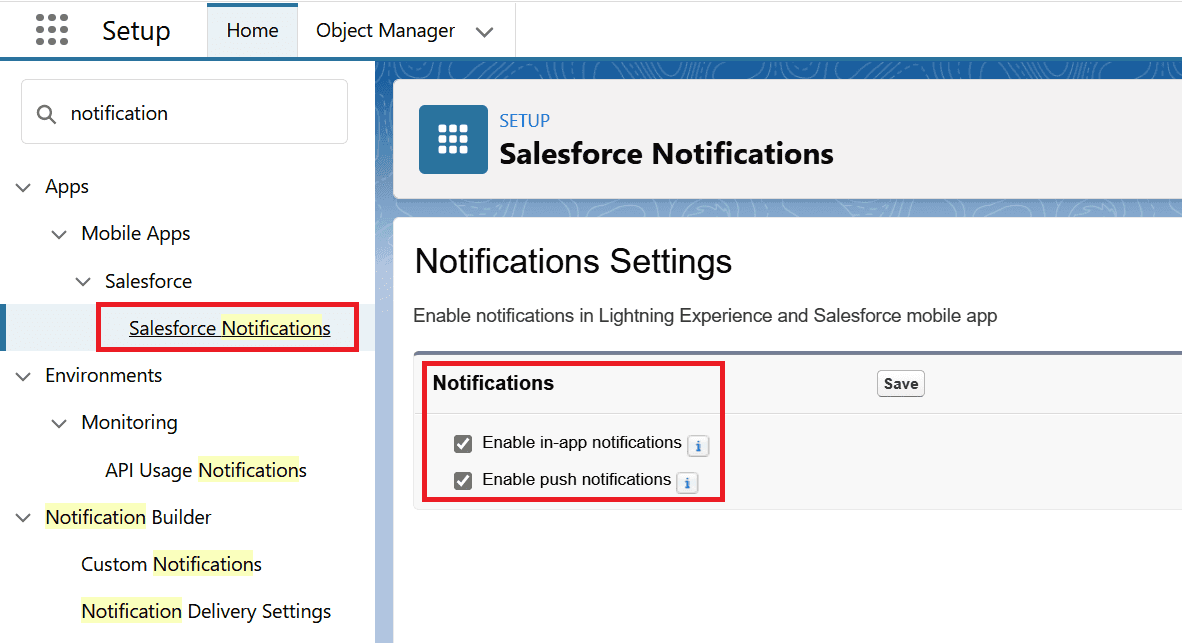The height and width of the screenshot is (643, 1182).
Task: Collapse the Salesforce subnode chevron
Action: pyautogui.click(x=83, y=282)
